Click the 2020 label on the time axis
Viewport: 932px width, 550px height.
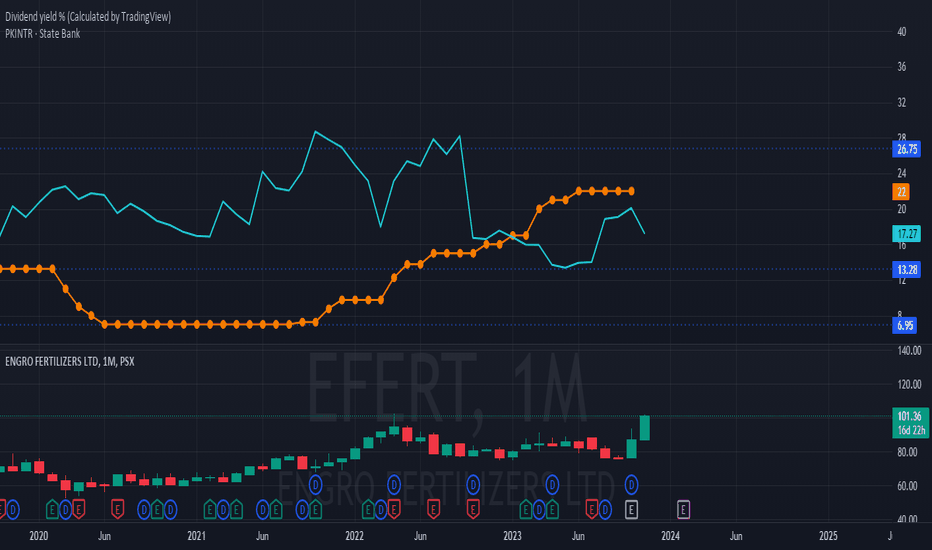[39, 536]
